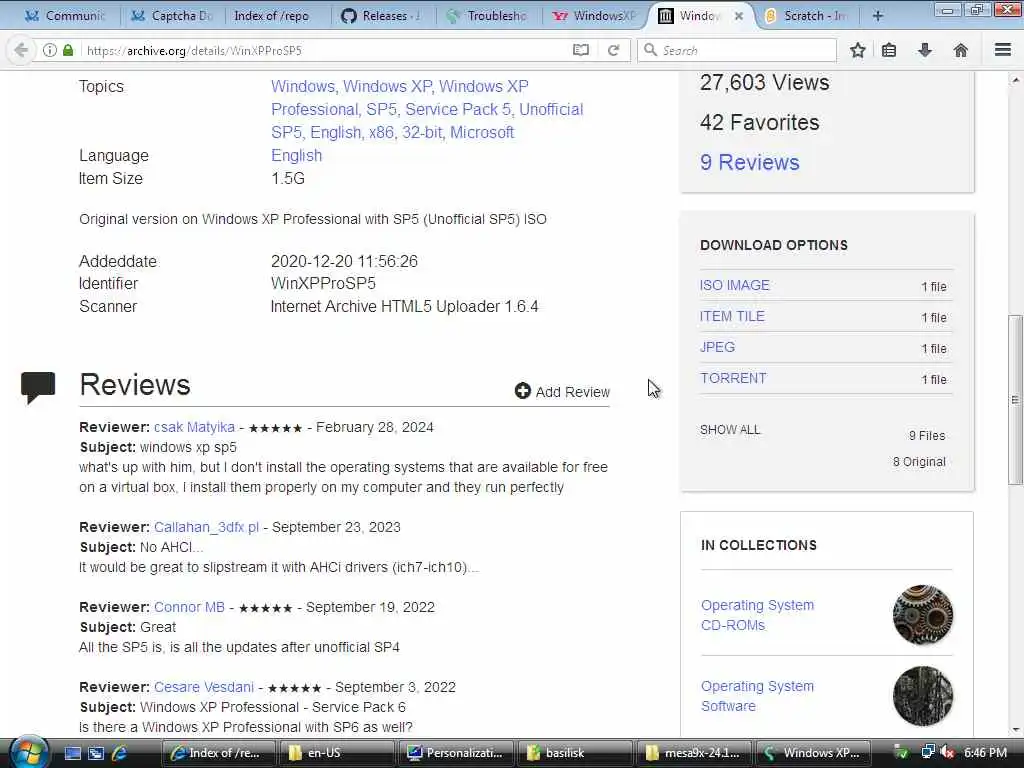The width and height of the screenshot is (1024, 768).
Task: Switch to the Communit tab
Action: [x=64, y=16]
